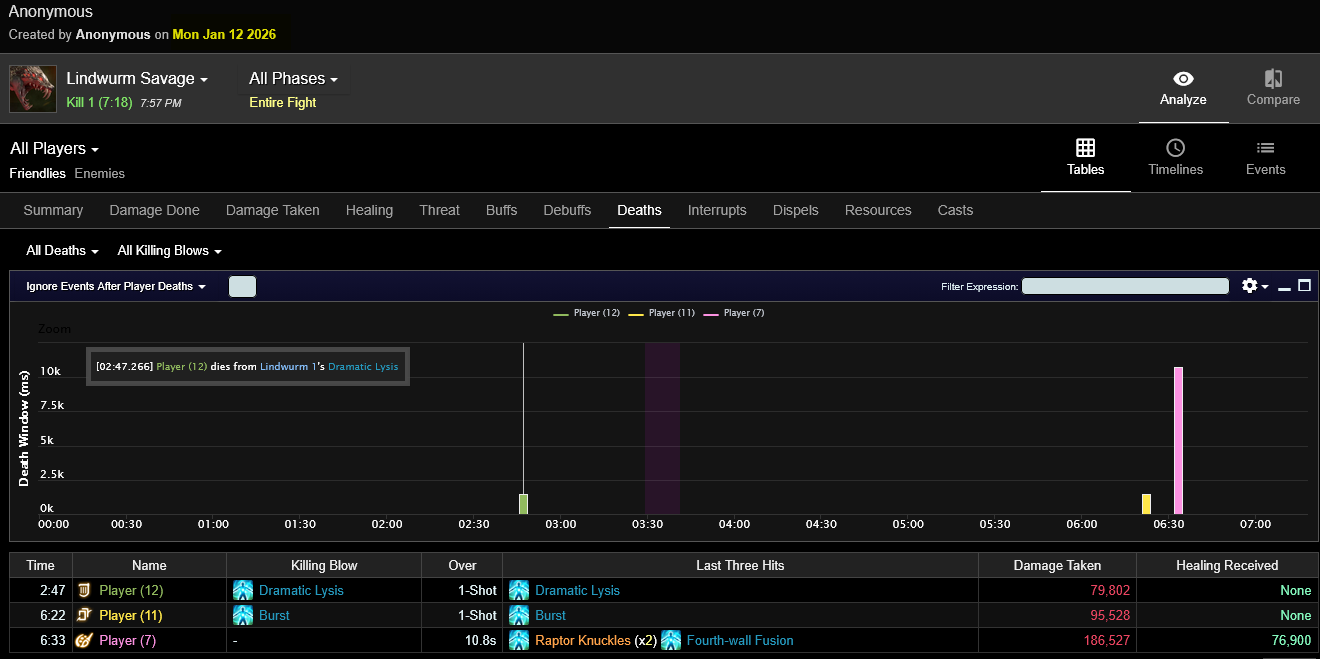Image resolution: width=1320 pixels, height=659 pixels.
Task: Open Player (11) link in Name column
Action: [x=130, y=615]
